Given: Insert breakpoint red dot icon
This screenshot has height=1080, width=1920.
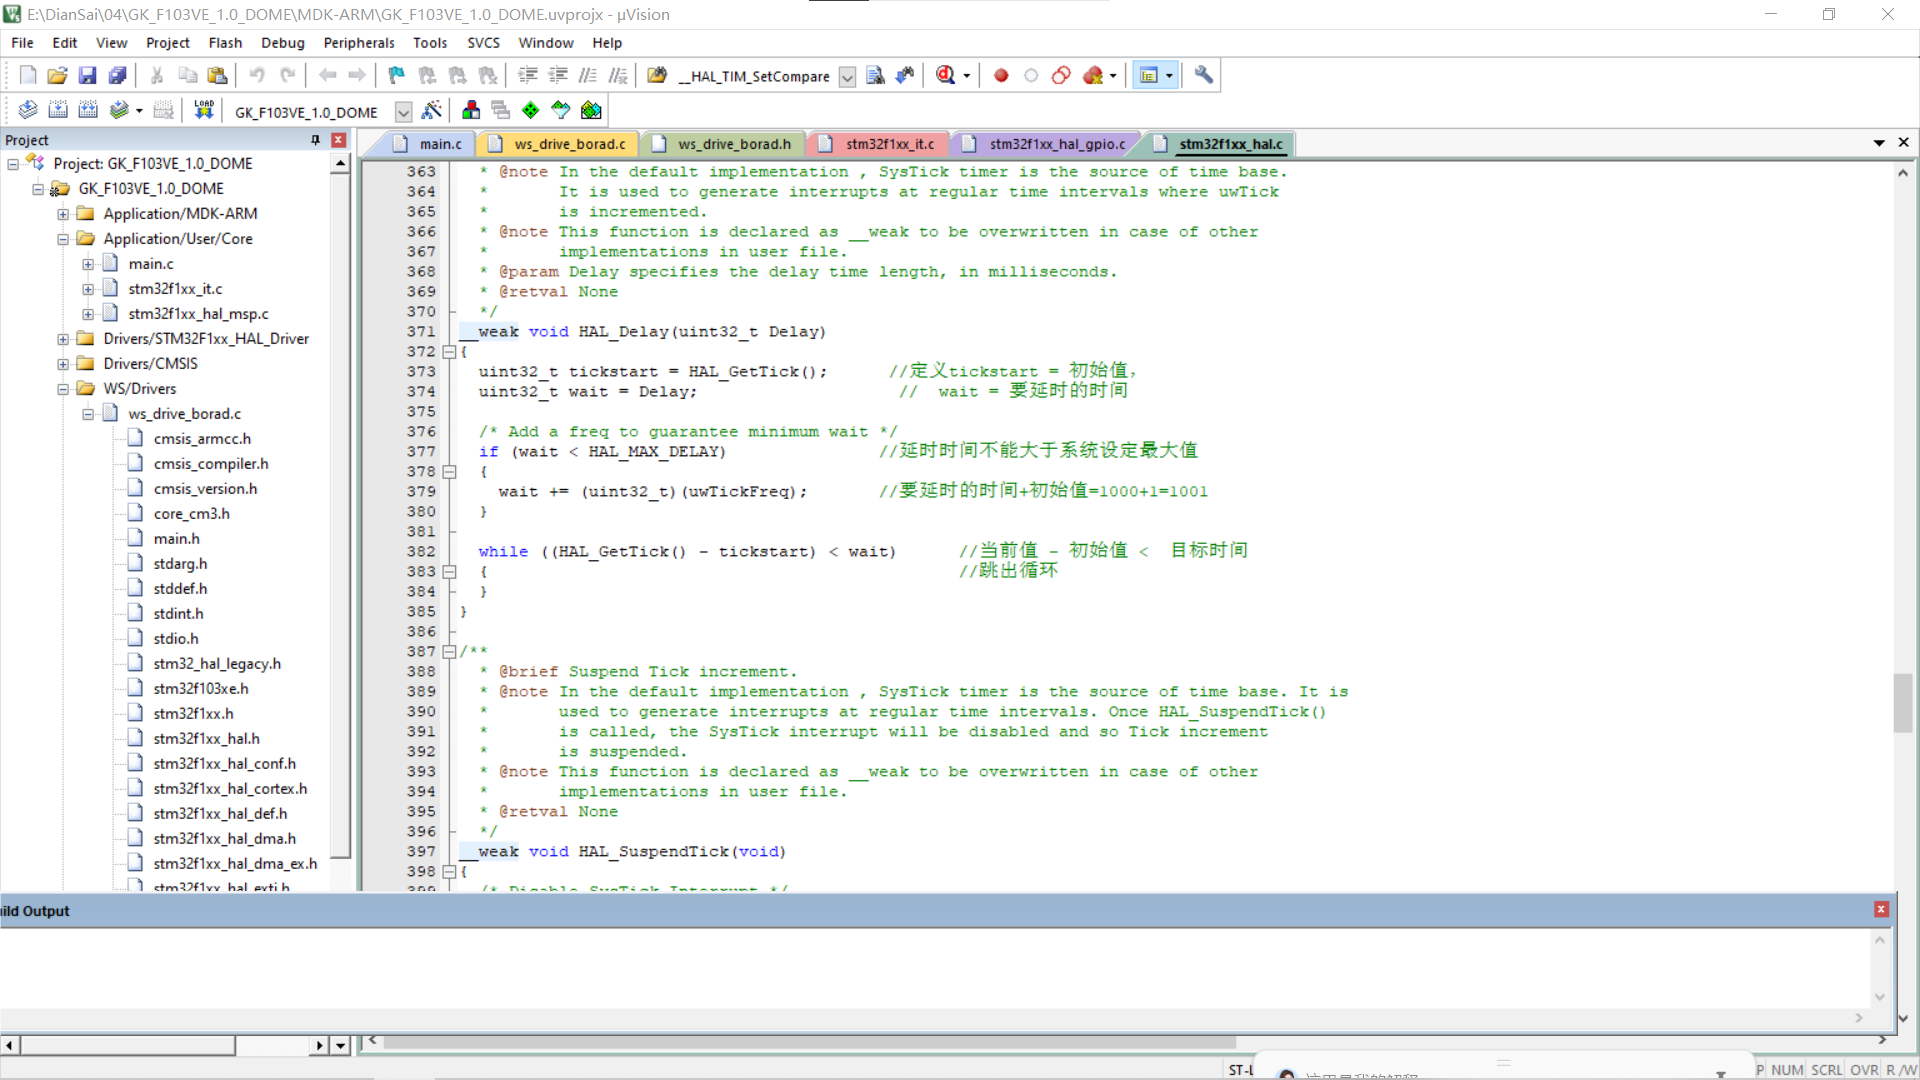Looking at the screenshot, I should (x=1001, y=75).
